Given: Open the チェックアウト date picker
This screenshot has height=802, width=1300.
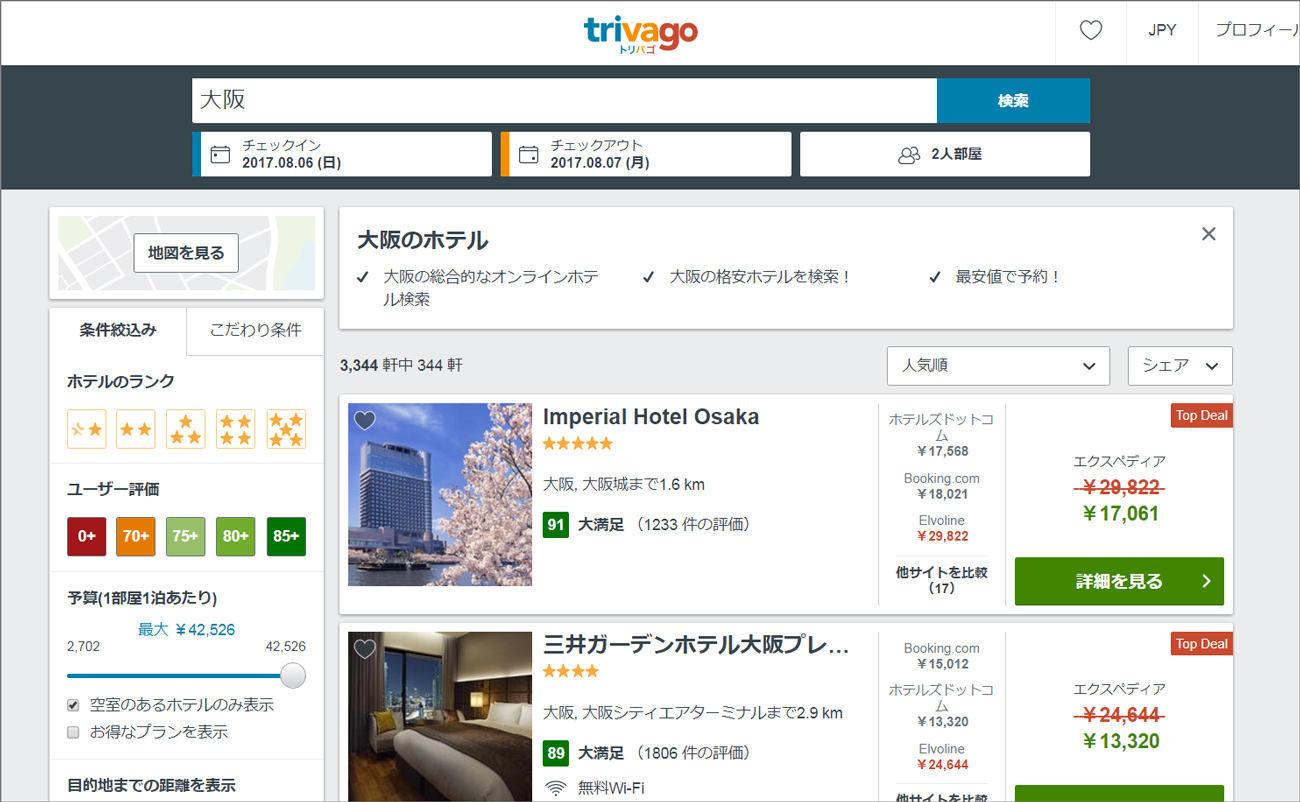Looking at the screenshot, I should (646, 154).
